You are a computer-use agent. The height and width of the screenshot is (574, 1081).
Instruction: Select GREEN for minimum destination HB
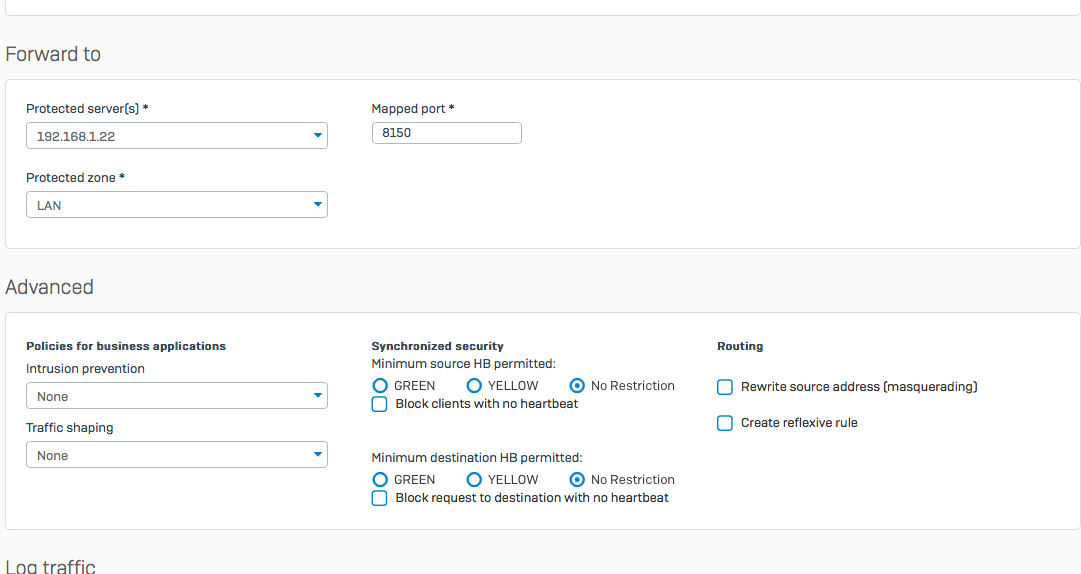tap(380, 480)
